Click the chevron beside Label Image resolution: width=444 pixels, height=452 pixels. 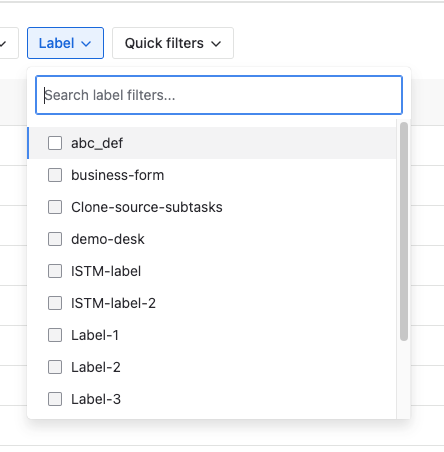coord(86,44)
